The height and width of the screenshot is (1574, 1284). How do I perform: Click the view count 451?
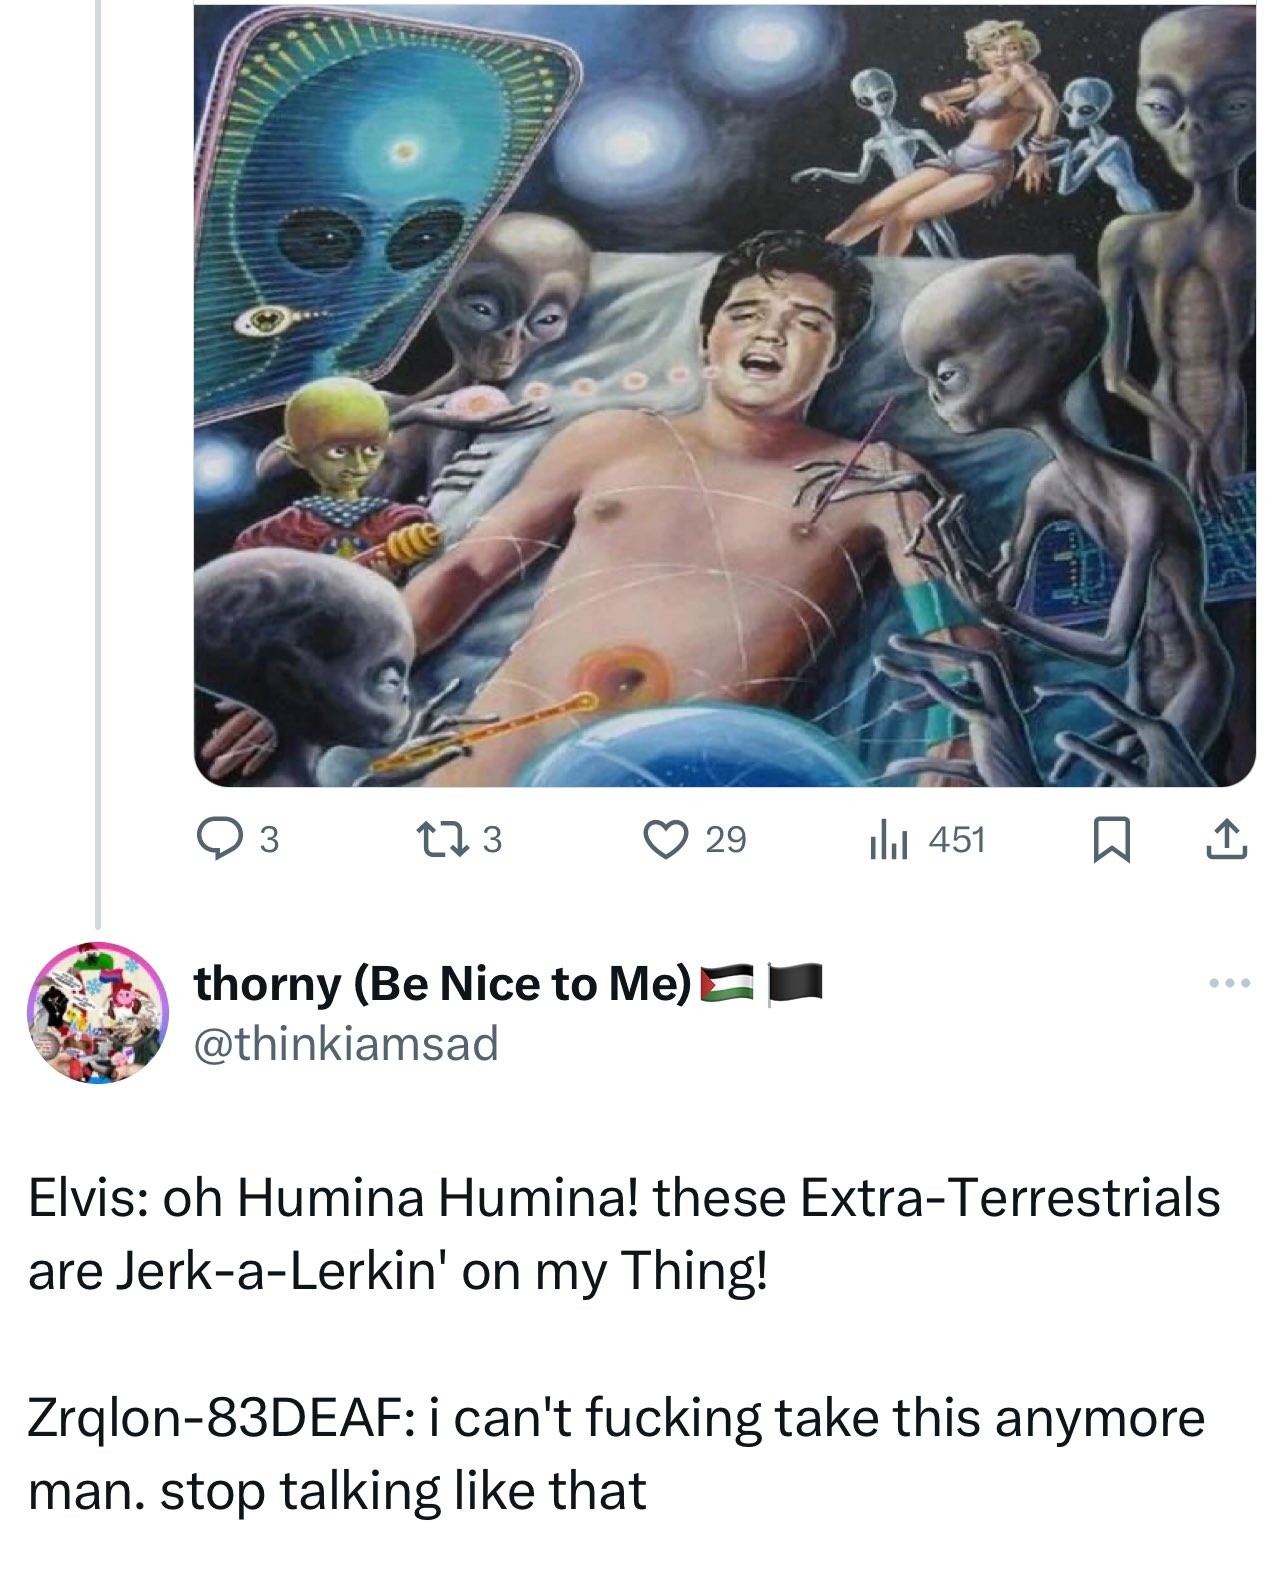point(957,840)
